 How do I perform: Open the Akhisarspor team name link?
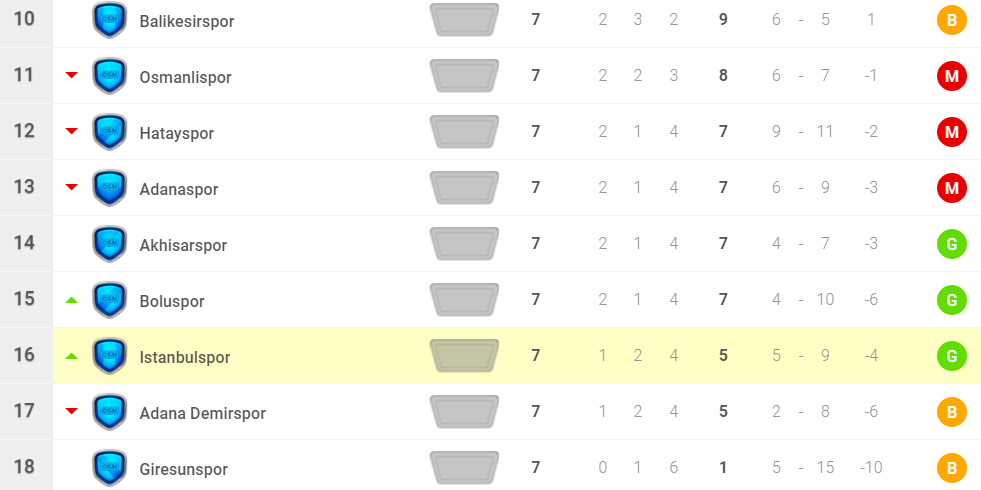(x=183, y=245)
